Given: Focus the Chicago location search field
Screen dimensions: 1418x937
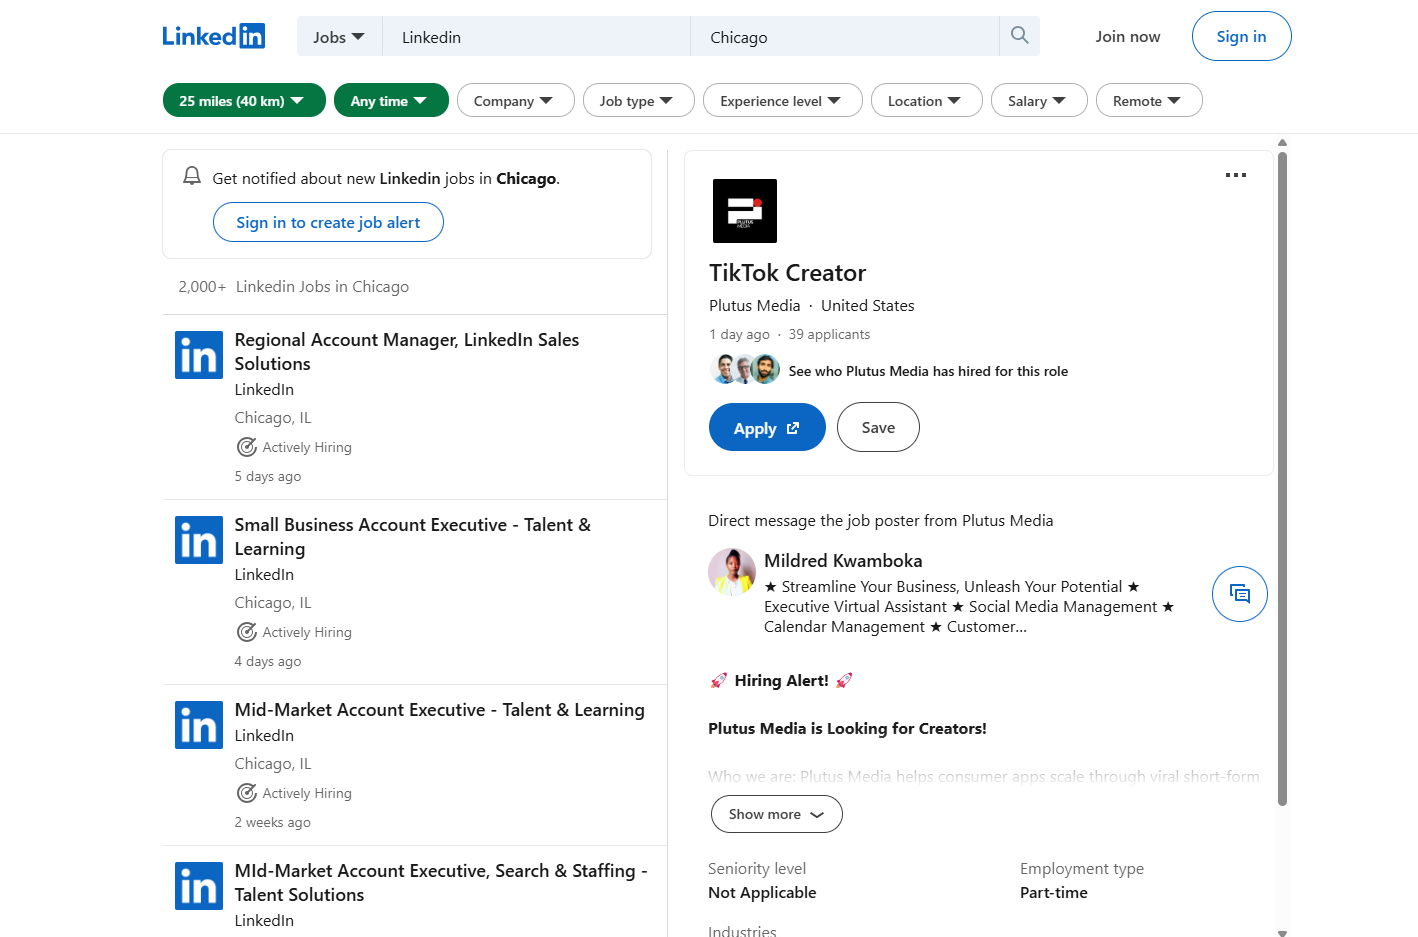Looking at the screenshot, I should tap(845, 37).
